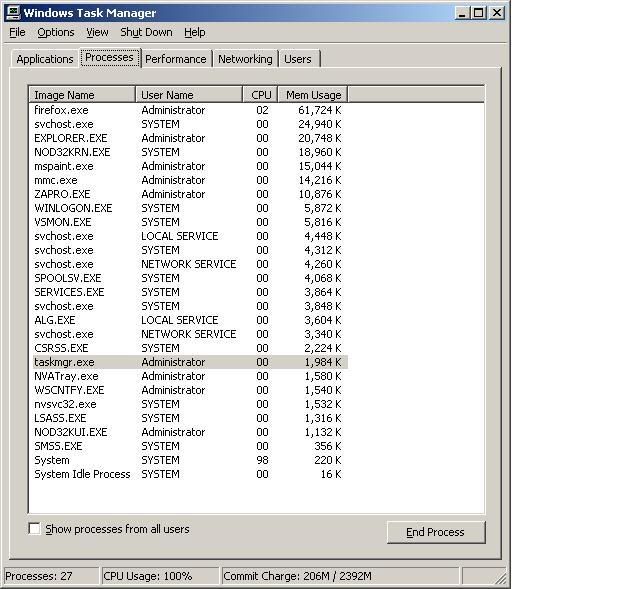Sort by Image Name column header

coord(84,95)
